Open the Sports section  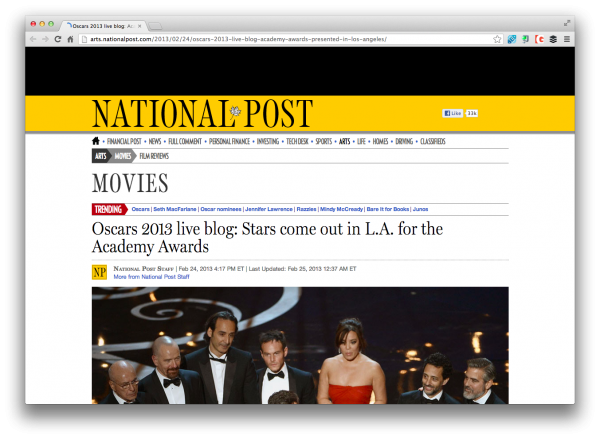324,141
